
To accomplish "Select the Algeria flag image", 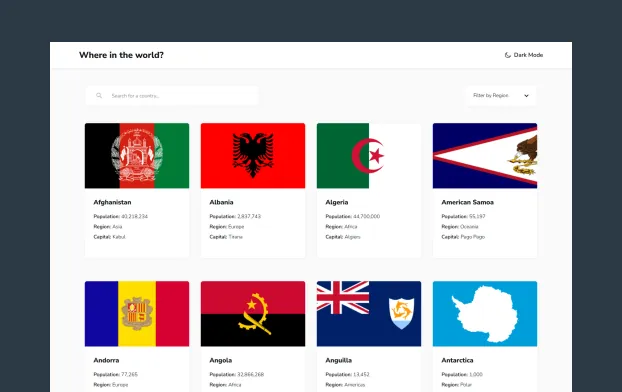I will pyautogui.click(x=369, y=156).
